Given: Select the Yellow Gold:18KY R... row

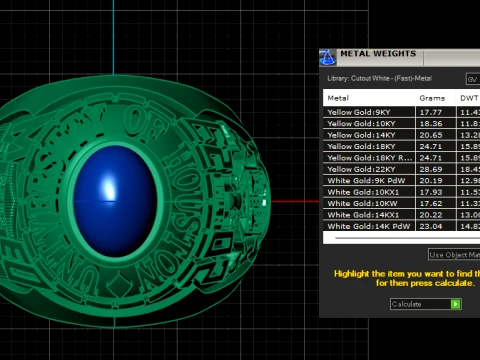Looking at the screenshot, I should [401, 158].
